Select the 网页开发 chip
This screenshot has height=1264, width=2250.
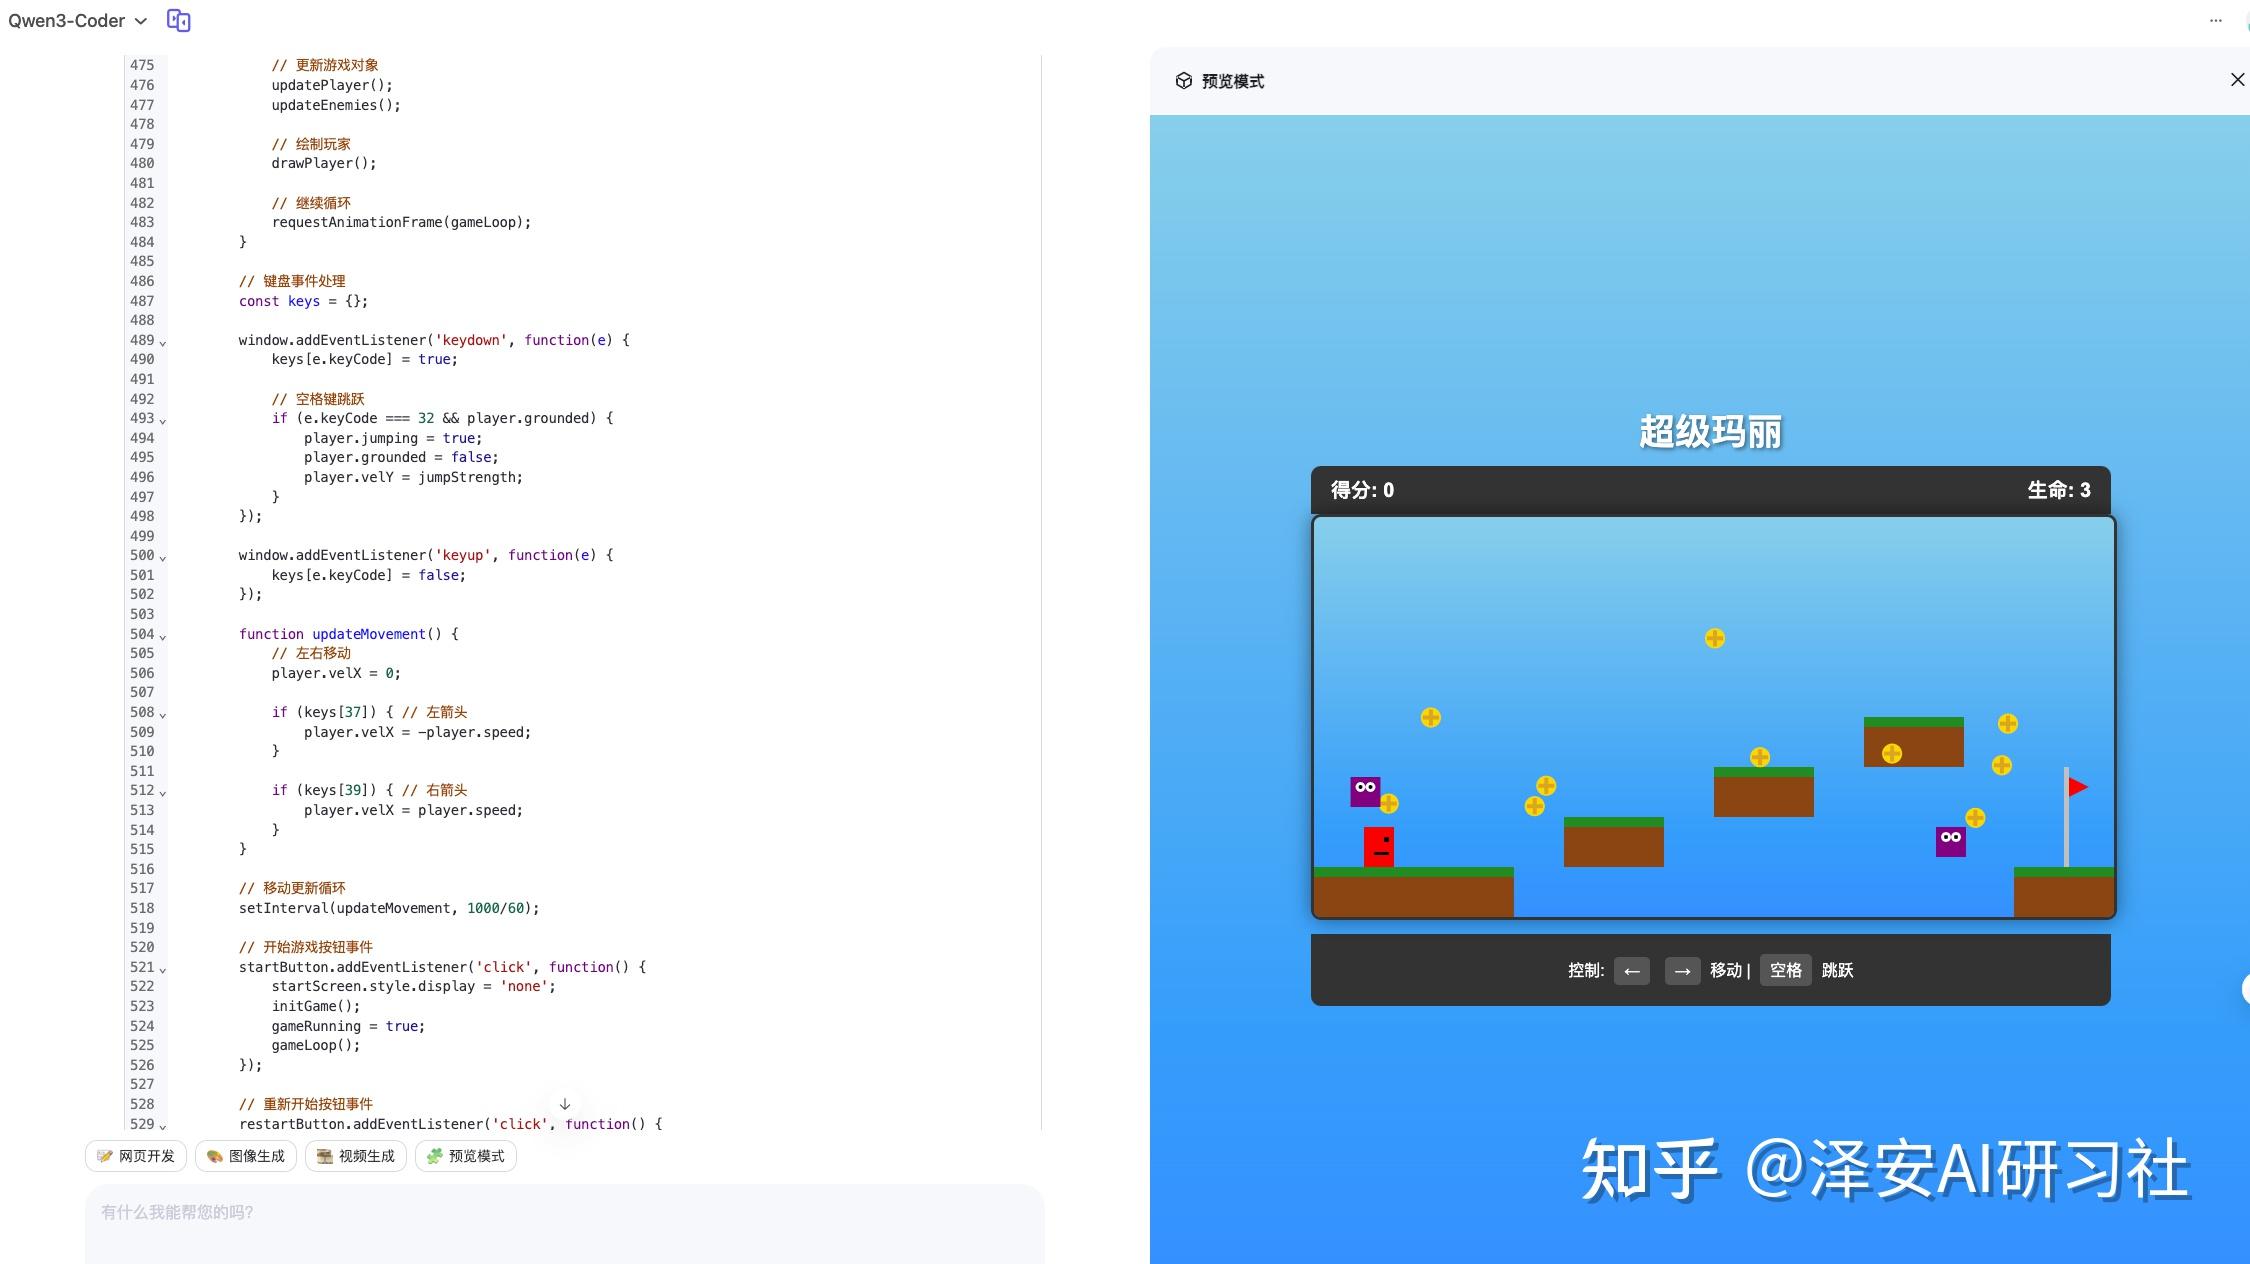(x=136, y=1156)
